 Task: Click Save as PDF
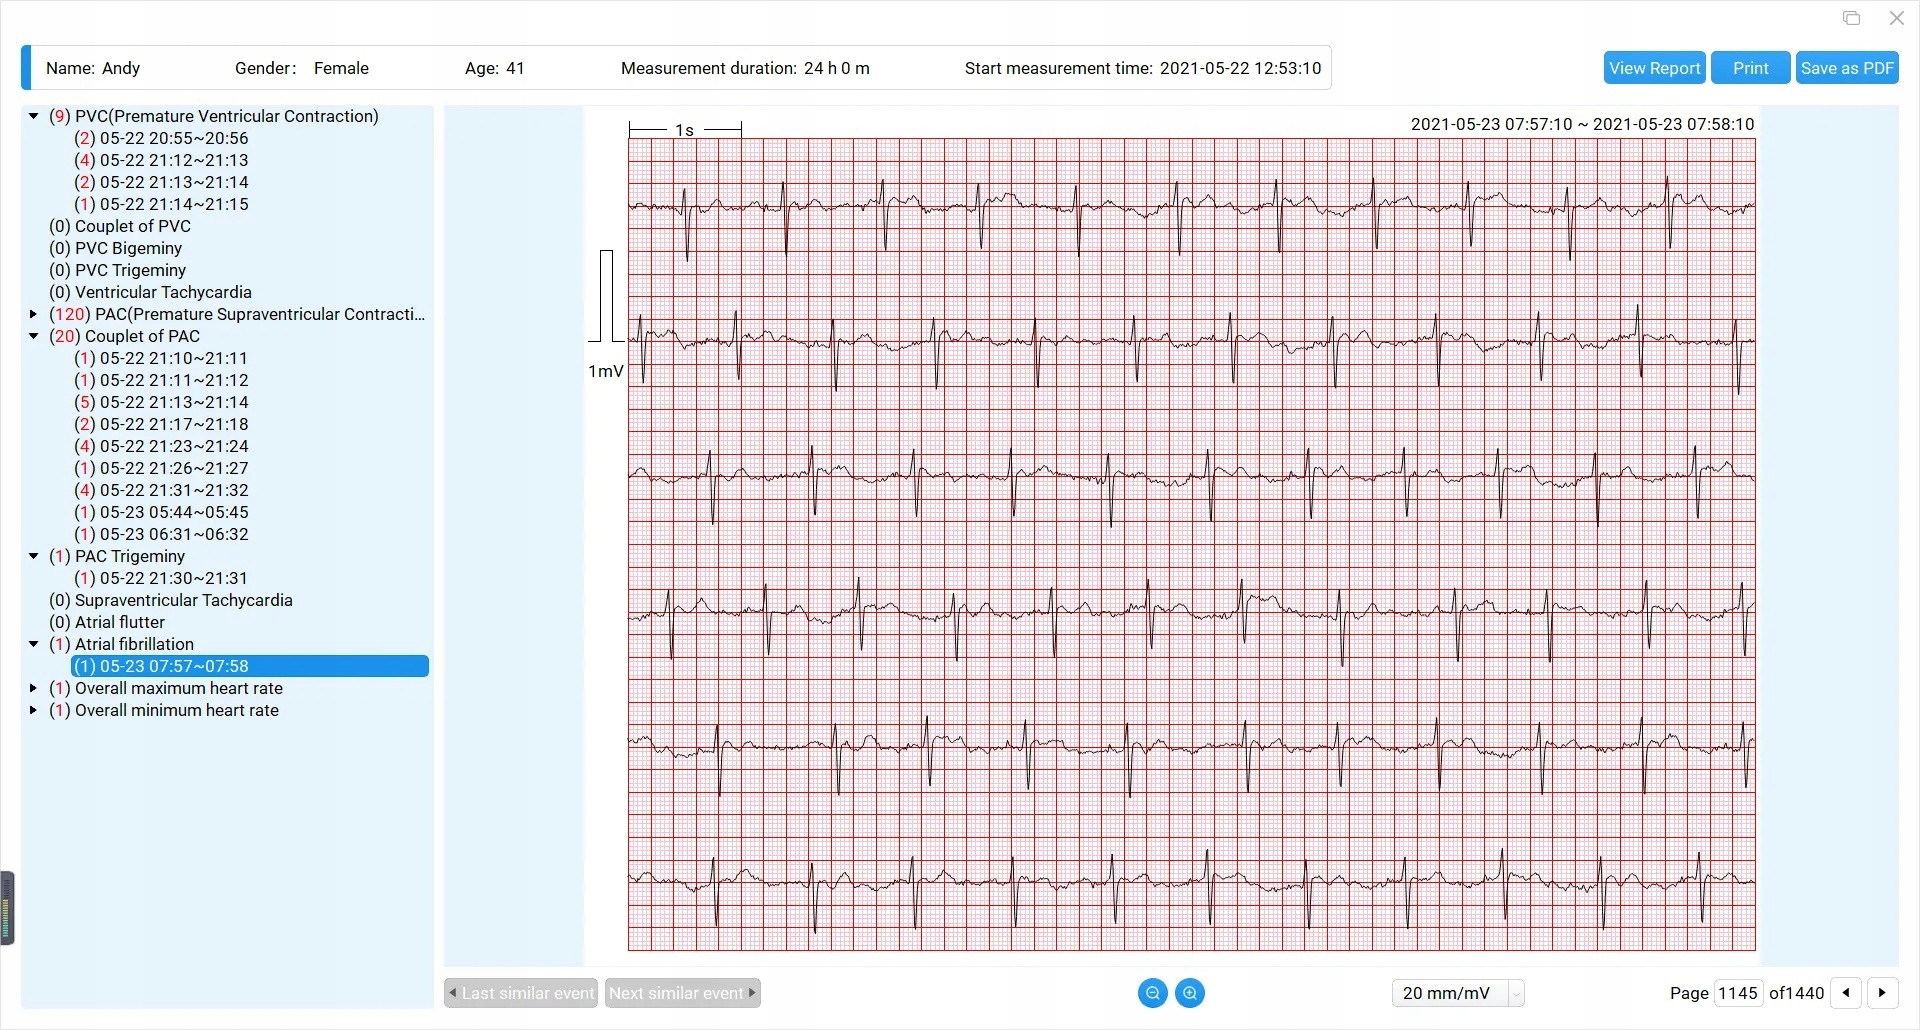[x=1847, y=68]
